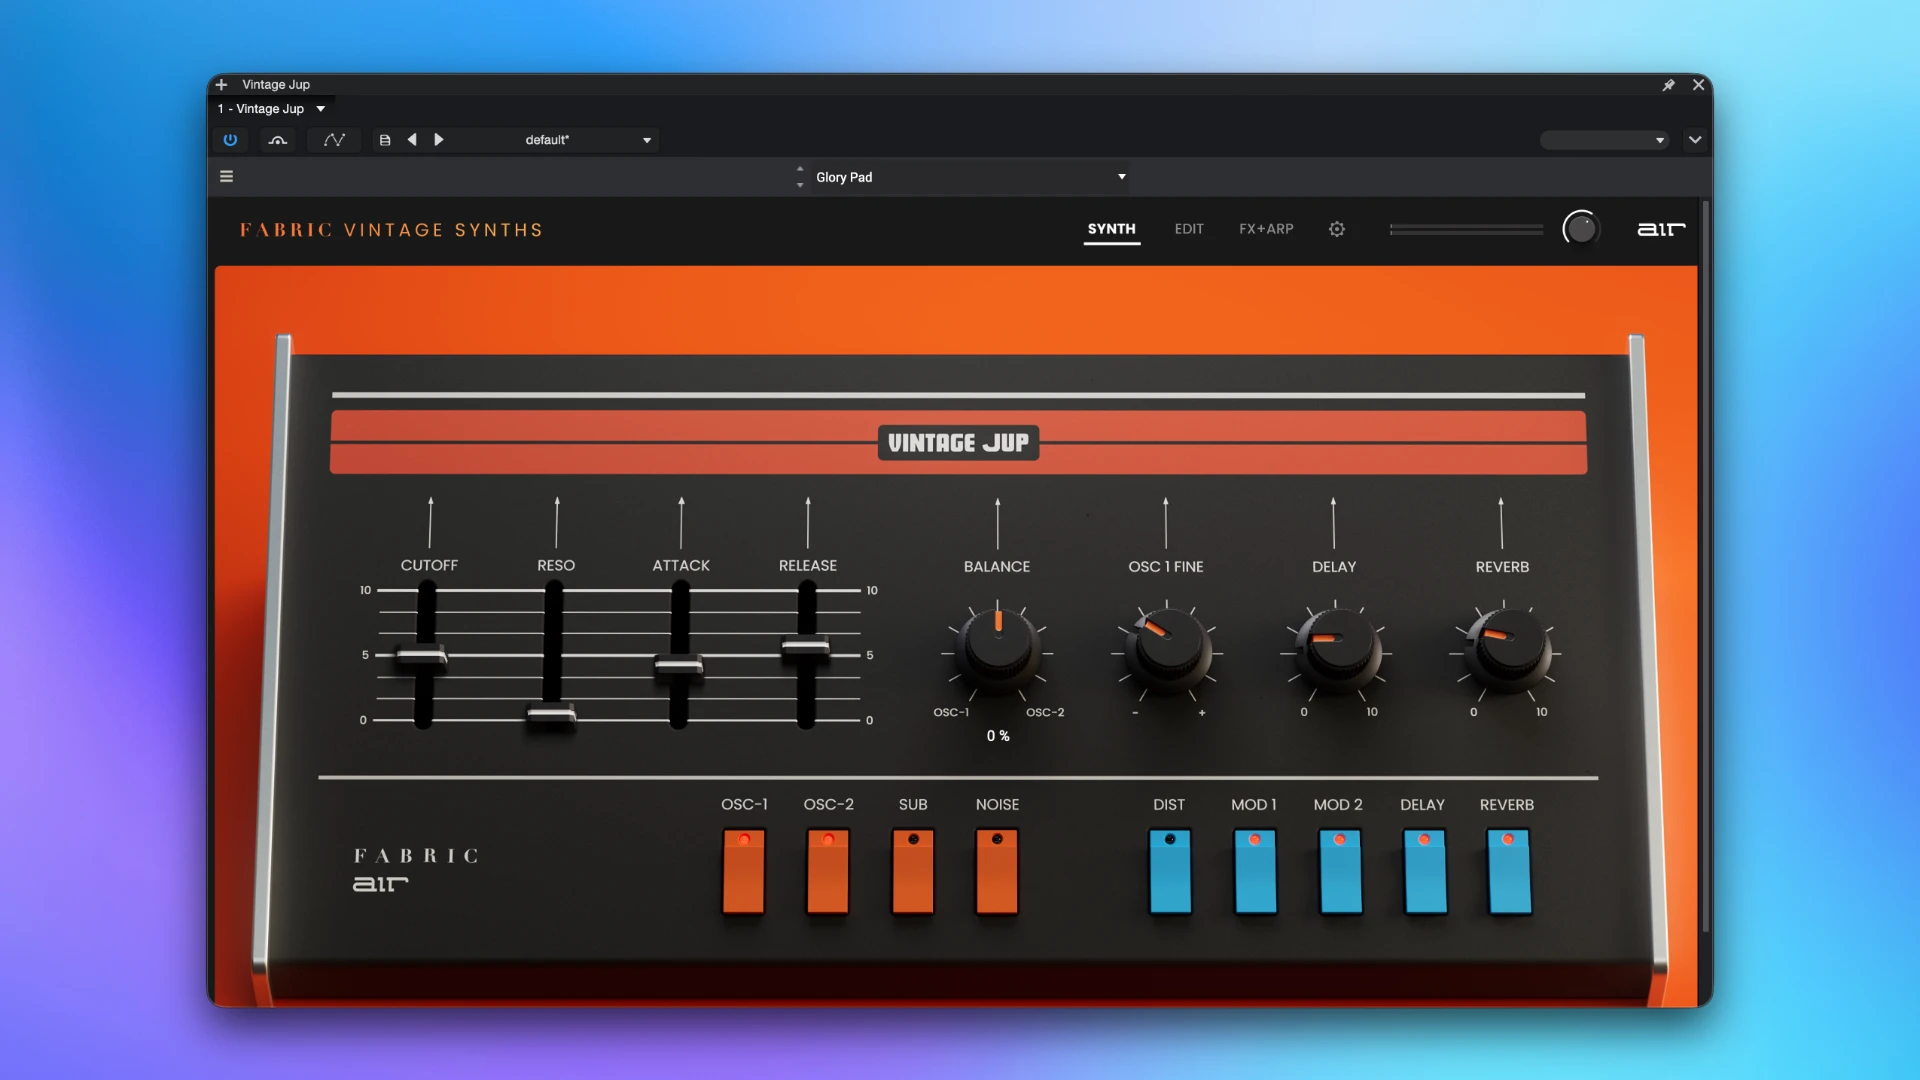Click the MIDI learn arc icon
Image resolution: width=1920 pixels, height=1080 pixels.
pyautogui.click(x=278, y=140)
